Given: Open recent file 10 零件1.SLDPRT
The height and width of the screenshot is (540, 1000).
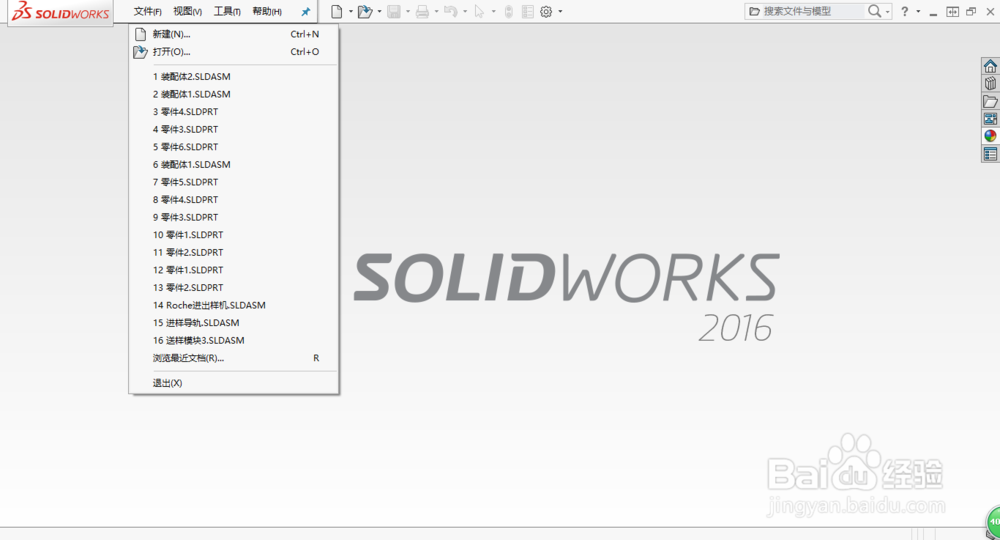Looking at the screenshot, I should click(x=233, y=235).
